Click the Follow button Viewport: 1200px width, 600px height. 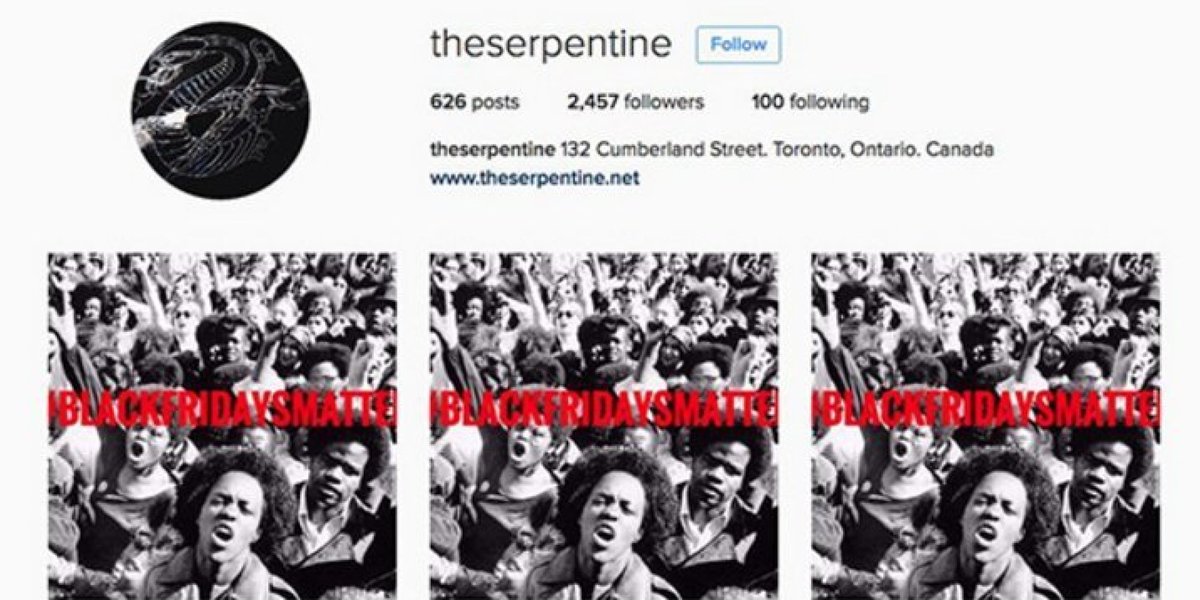738,45
